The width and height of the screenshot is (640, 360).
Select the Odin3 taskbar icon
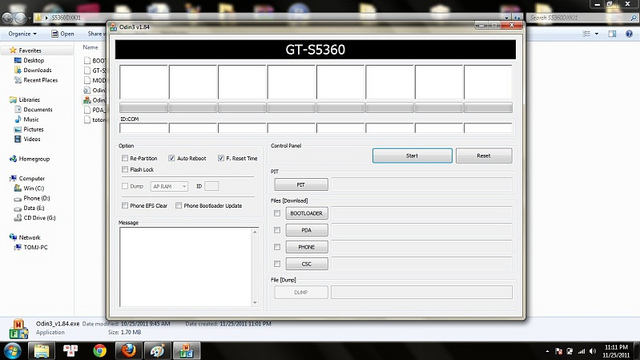coord(187,351)
